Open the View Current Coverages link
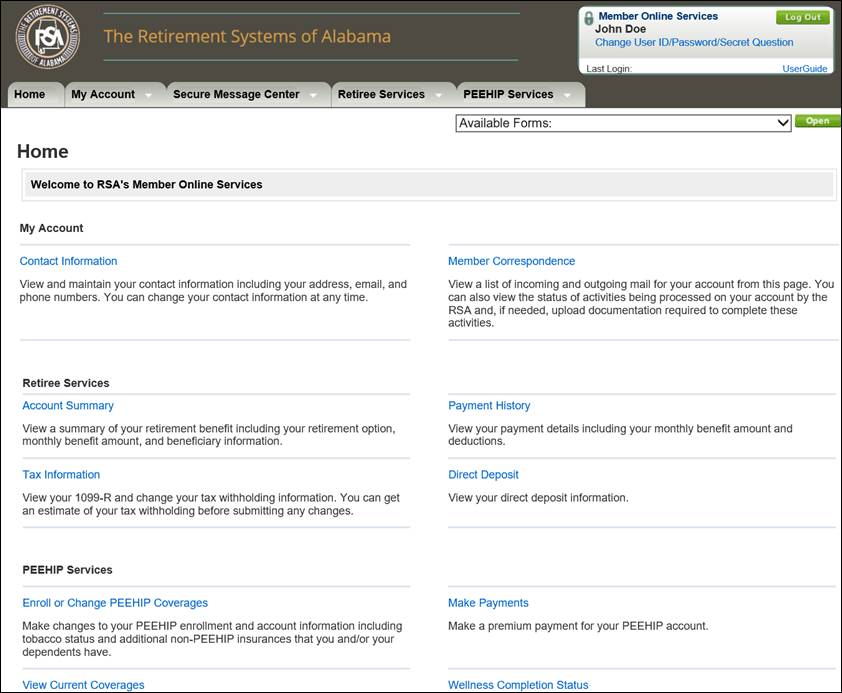Image resolution: width=842 pixels, height=693 pixels. (83, 685)
